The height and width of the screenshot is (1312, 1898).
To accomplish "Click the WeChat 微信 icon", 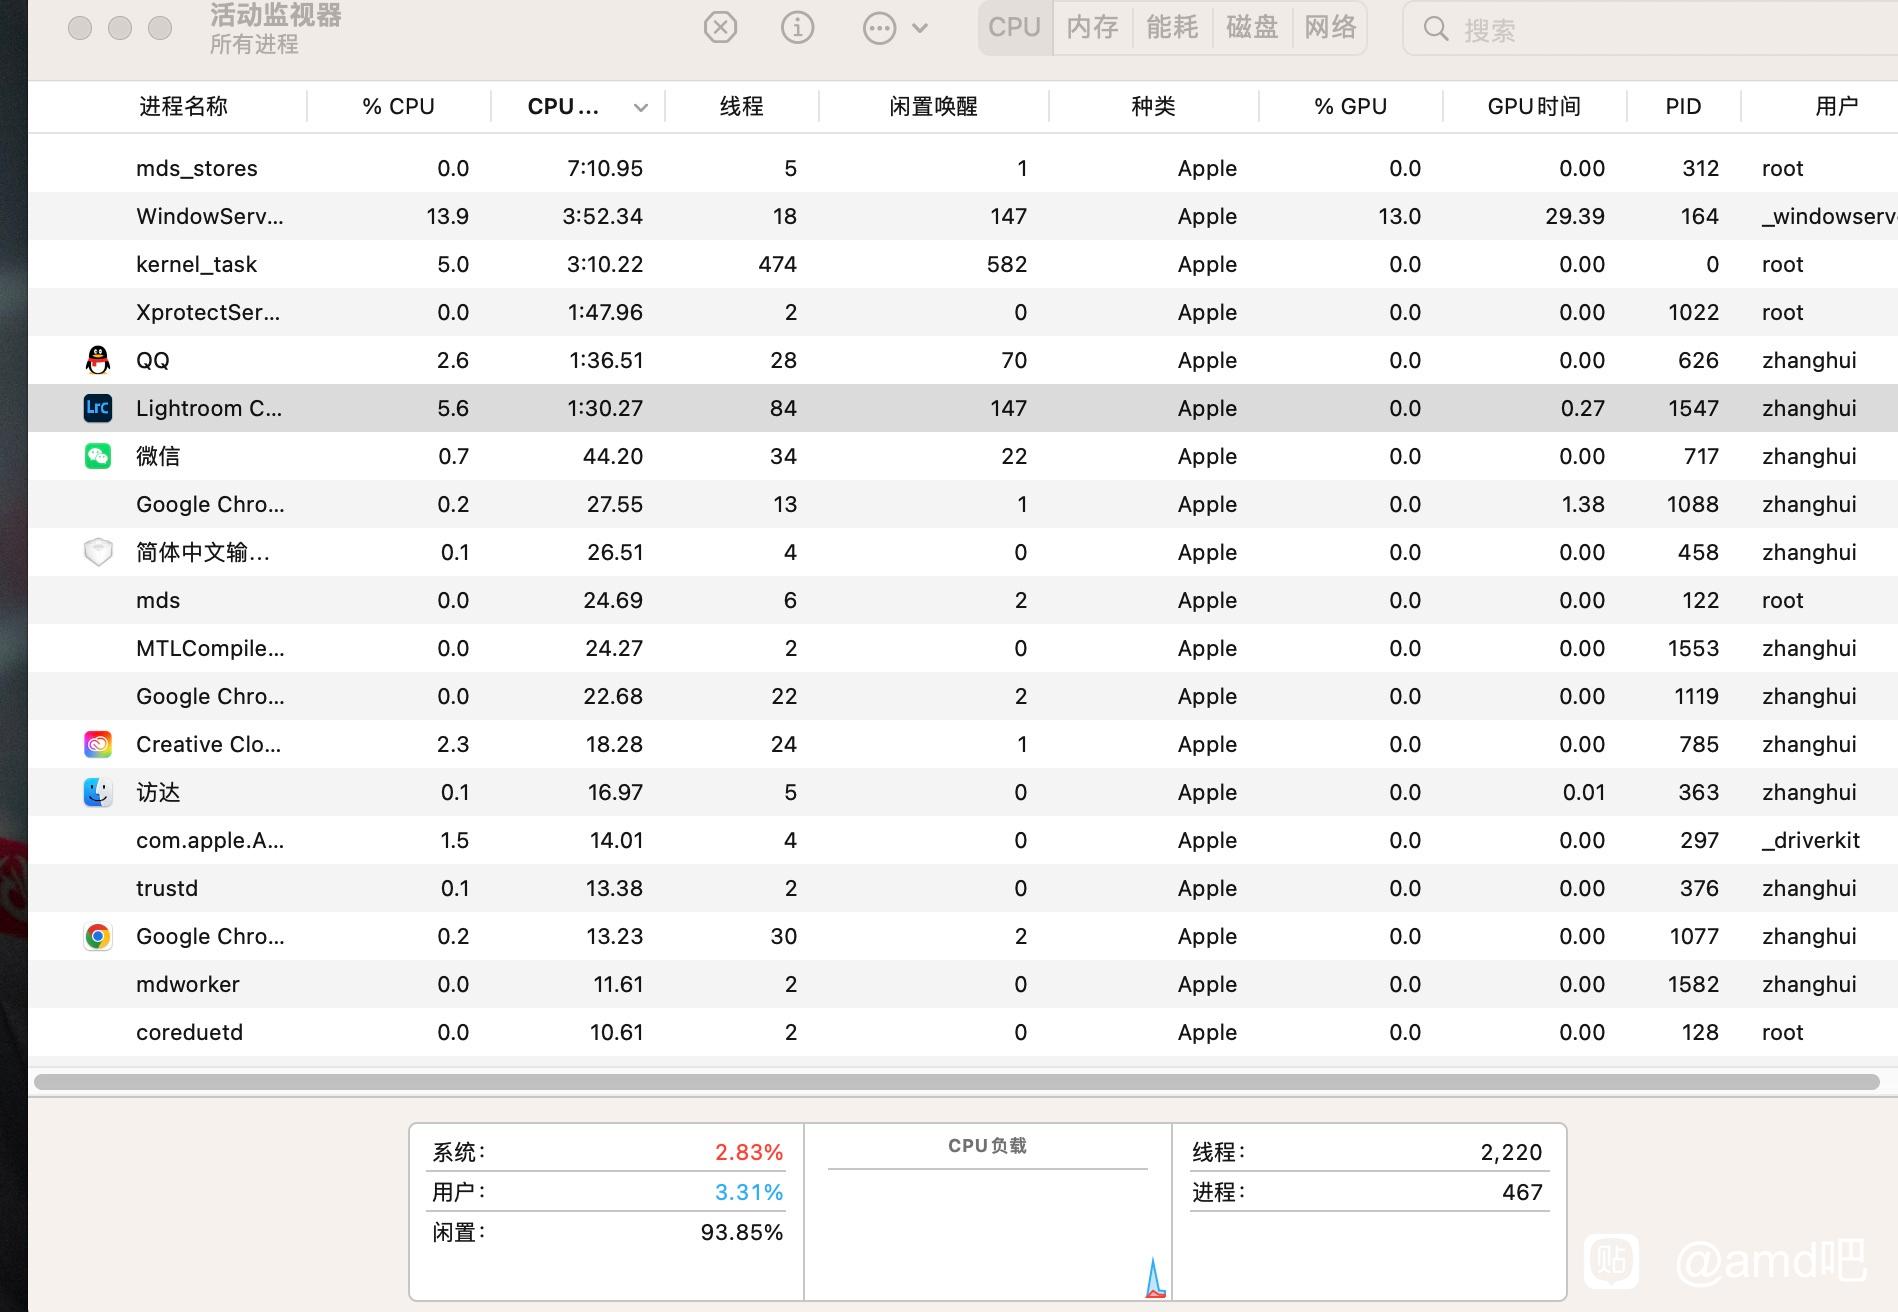I will [x=98, y=456].
